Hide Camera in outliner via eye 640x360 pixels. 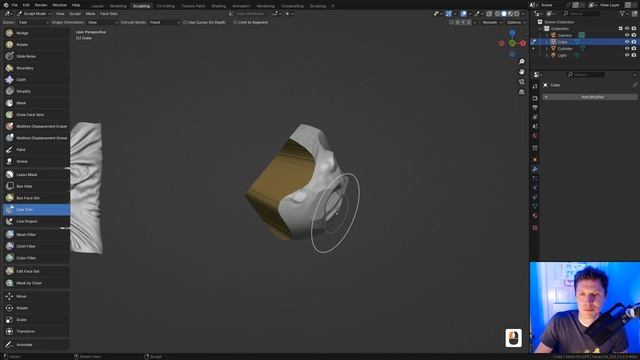[x=627, y=35]
